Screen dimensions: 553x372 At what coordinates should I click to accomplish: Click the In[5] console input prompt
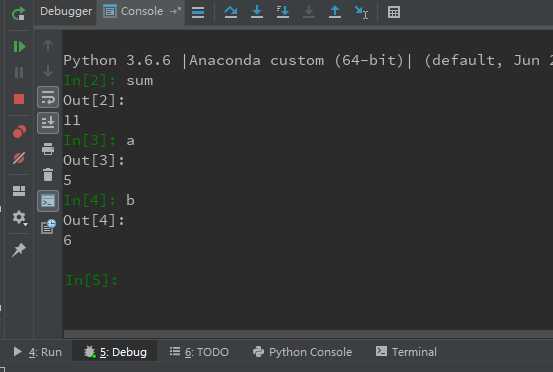coord(92,280)
